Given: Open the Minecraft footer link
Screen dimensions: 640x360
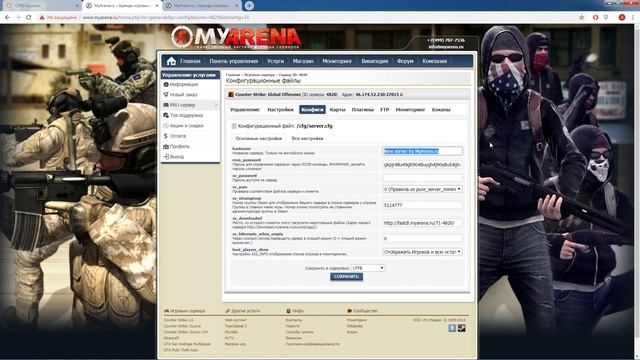Looking at the screenshot, I should pyautogui.click(x=171, y=338).
